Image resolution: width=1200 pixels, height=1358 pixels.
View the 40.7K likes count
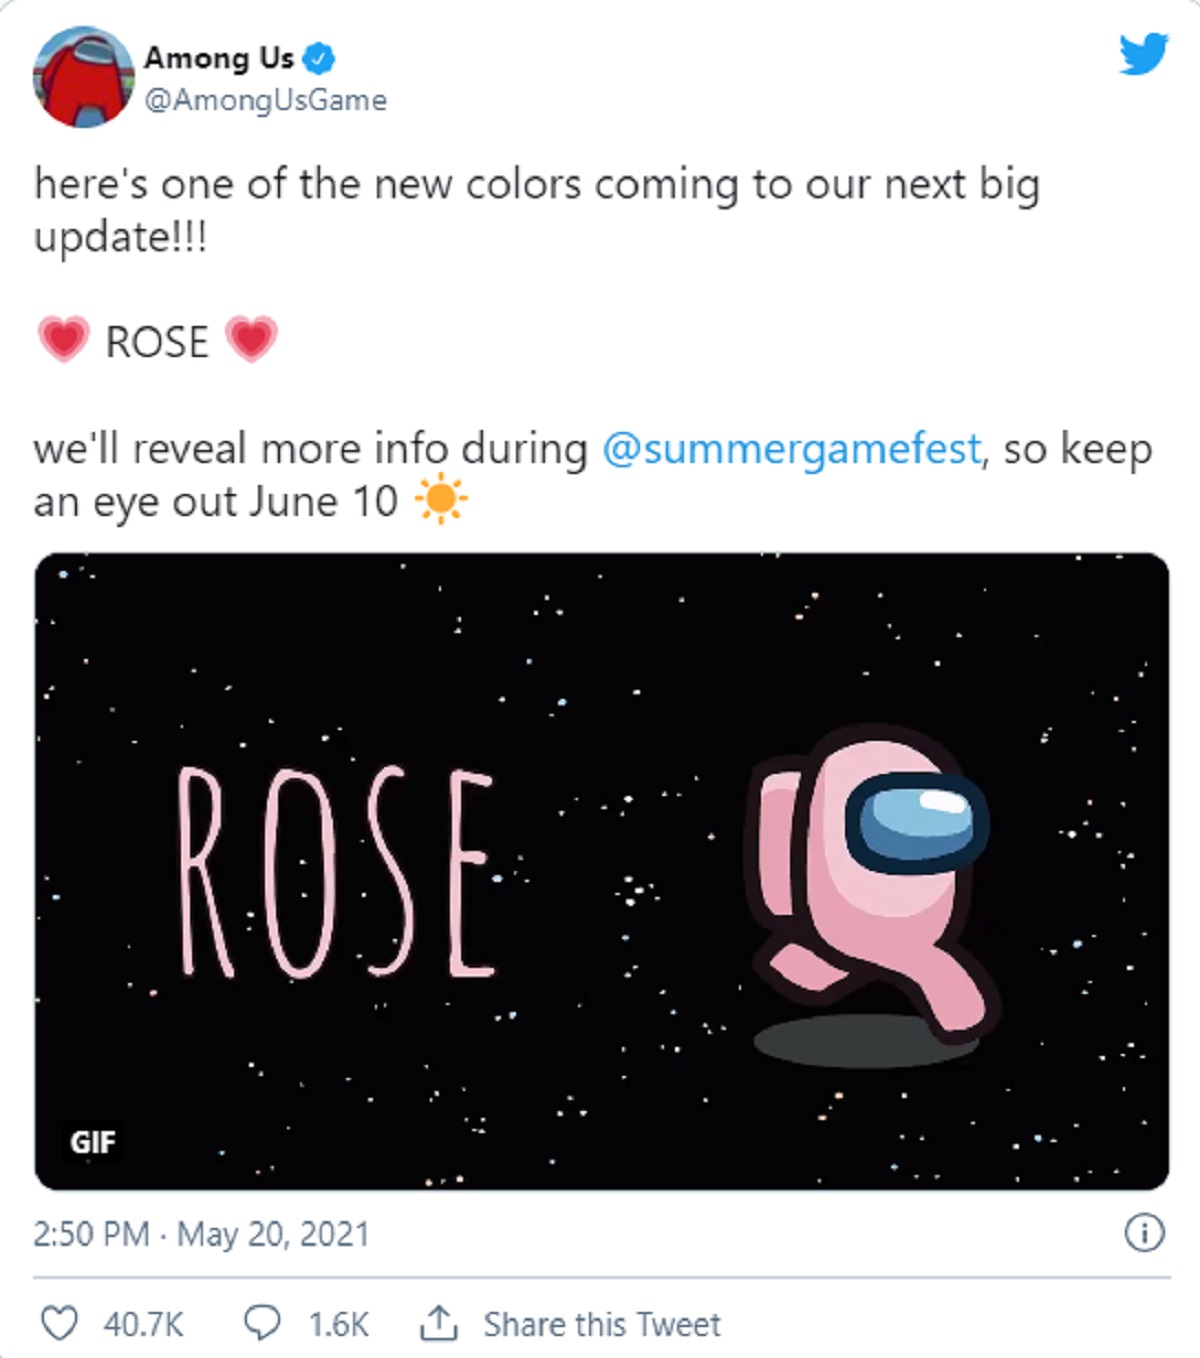143,1325
